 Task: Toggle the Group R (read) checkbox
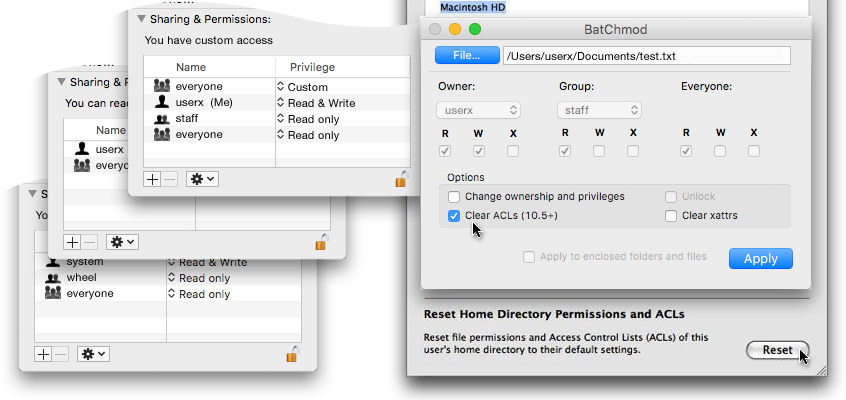565,151
